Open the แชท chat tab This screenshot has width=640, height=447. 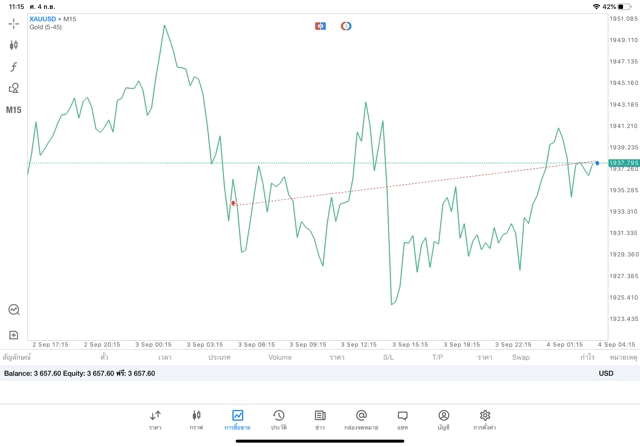click(x=402, y=419)
